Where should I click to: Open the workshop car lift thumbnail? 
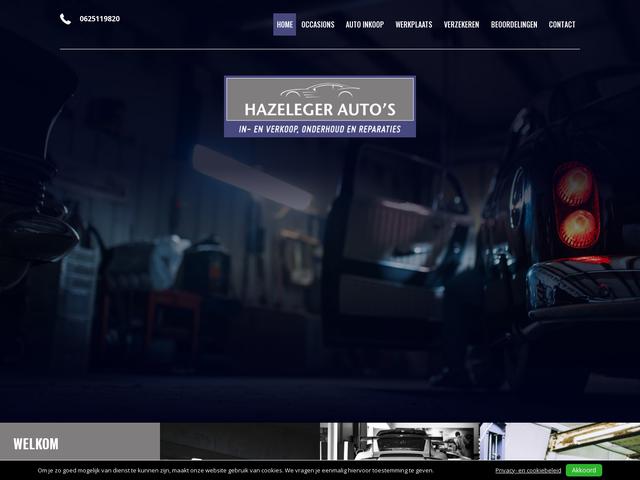tap(559, 441)
